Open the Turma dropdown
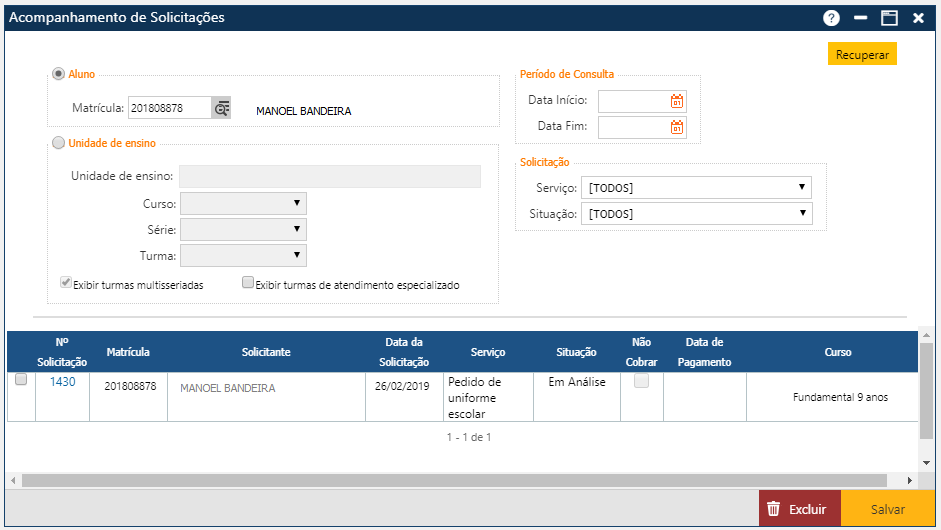 pyautogui.click(x=243, y=255)
